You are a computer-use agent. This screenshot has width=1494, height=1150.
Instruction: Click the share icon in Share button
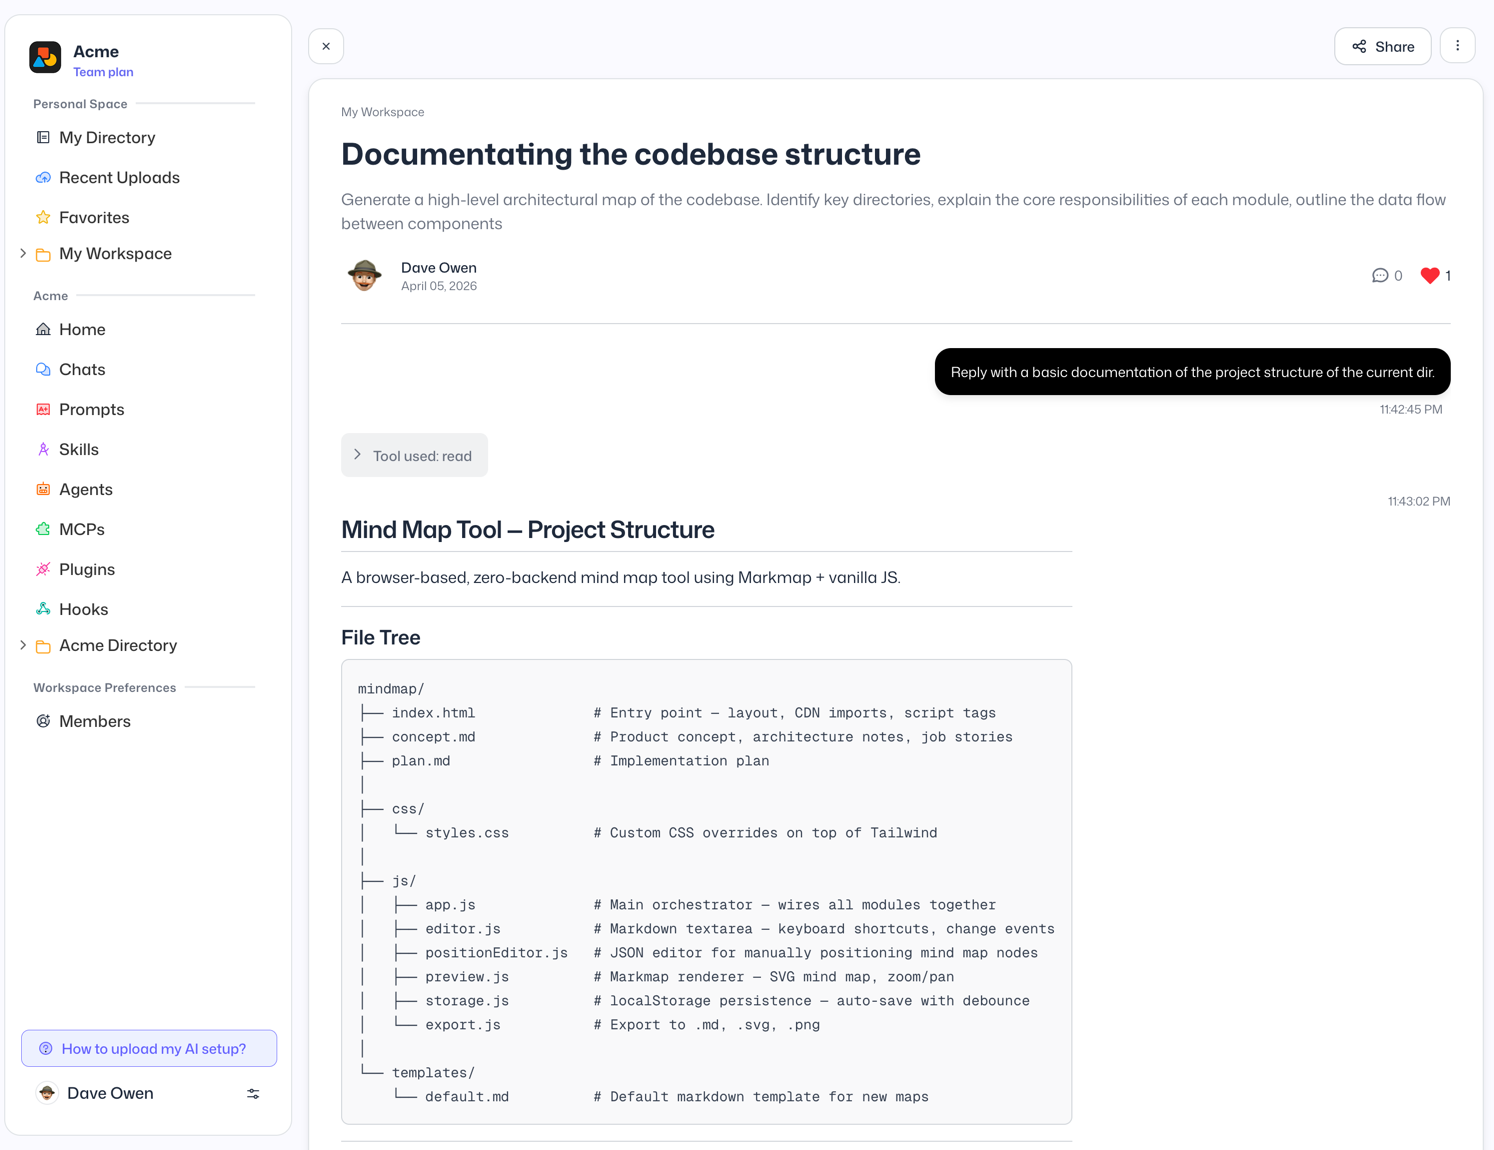point(1359,46)
